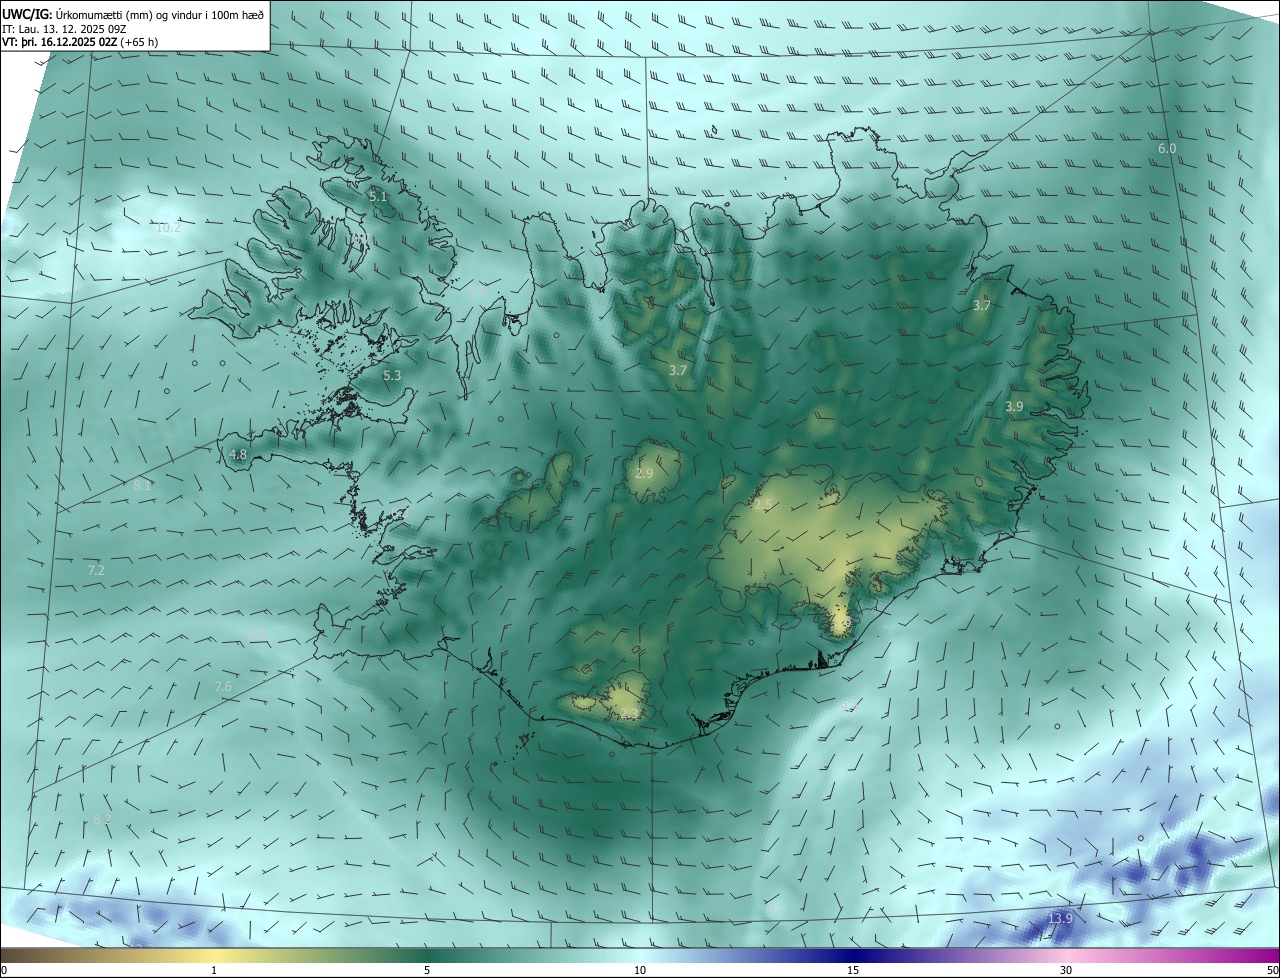Click the 0 tick label on the color scale
1280x978 pixels.
point(4,970)
